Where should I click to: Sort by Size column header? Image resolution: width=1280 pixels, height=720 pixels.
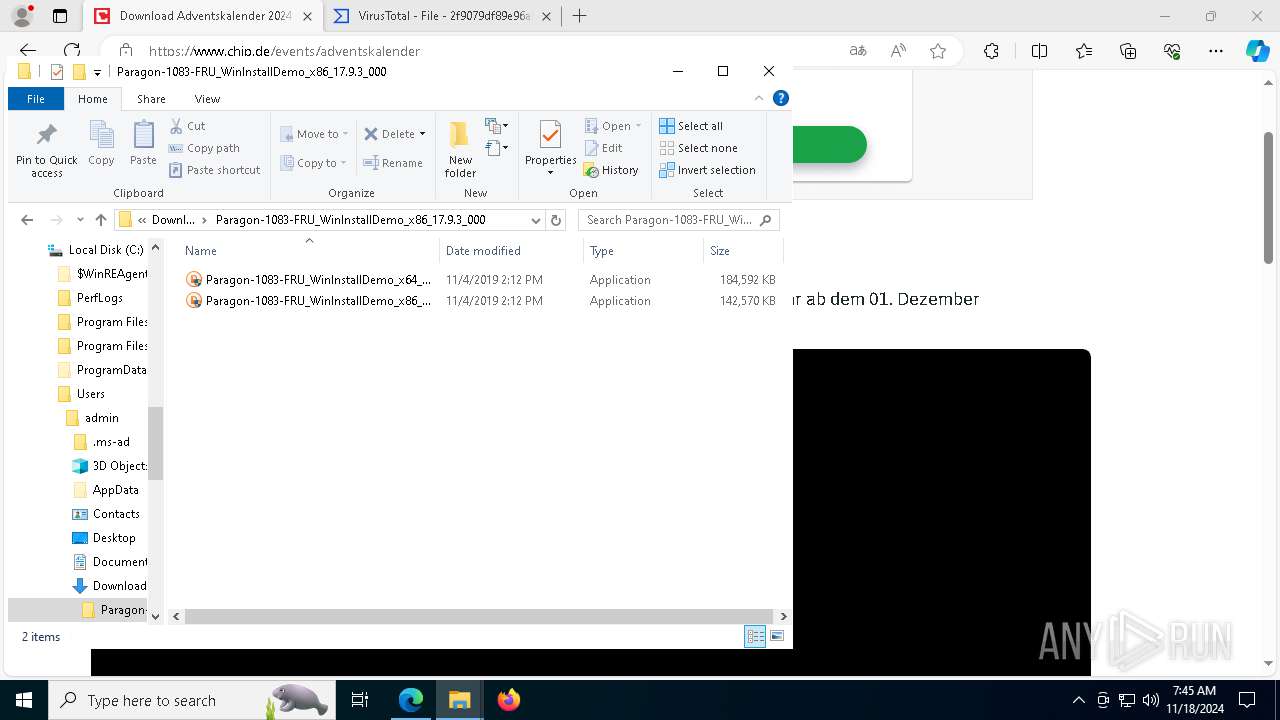point(743,251)
